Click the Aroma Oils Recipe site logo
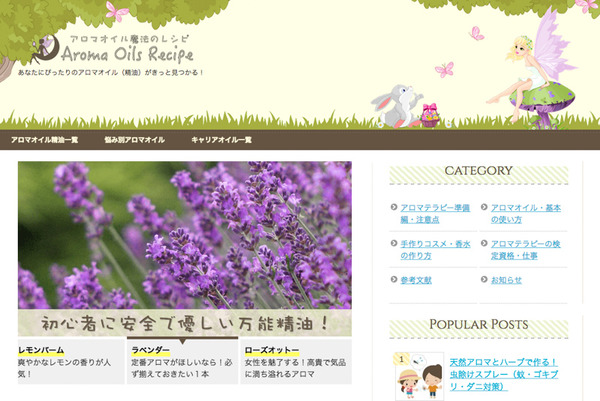Screen dimensions: 600x401 tap(120, 51)
